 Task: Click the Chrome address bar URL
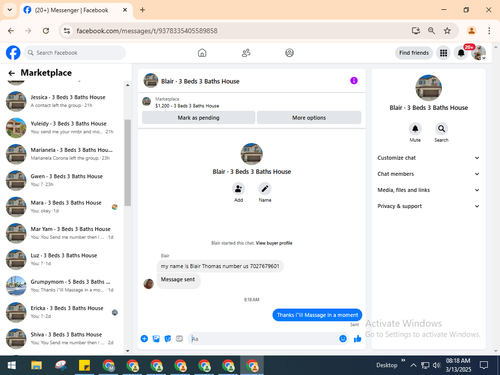point(147,31)
